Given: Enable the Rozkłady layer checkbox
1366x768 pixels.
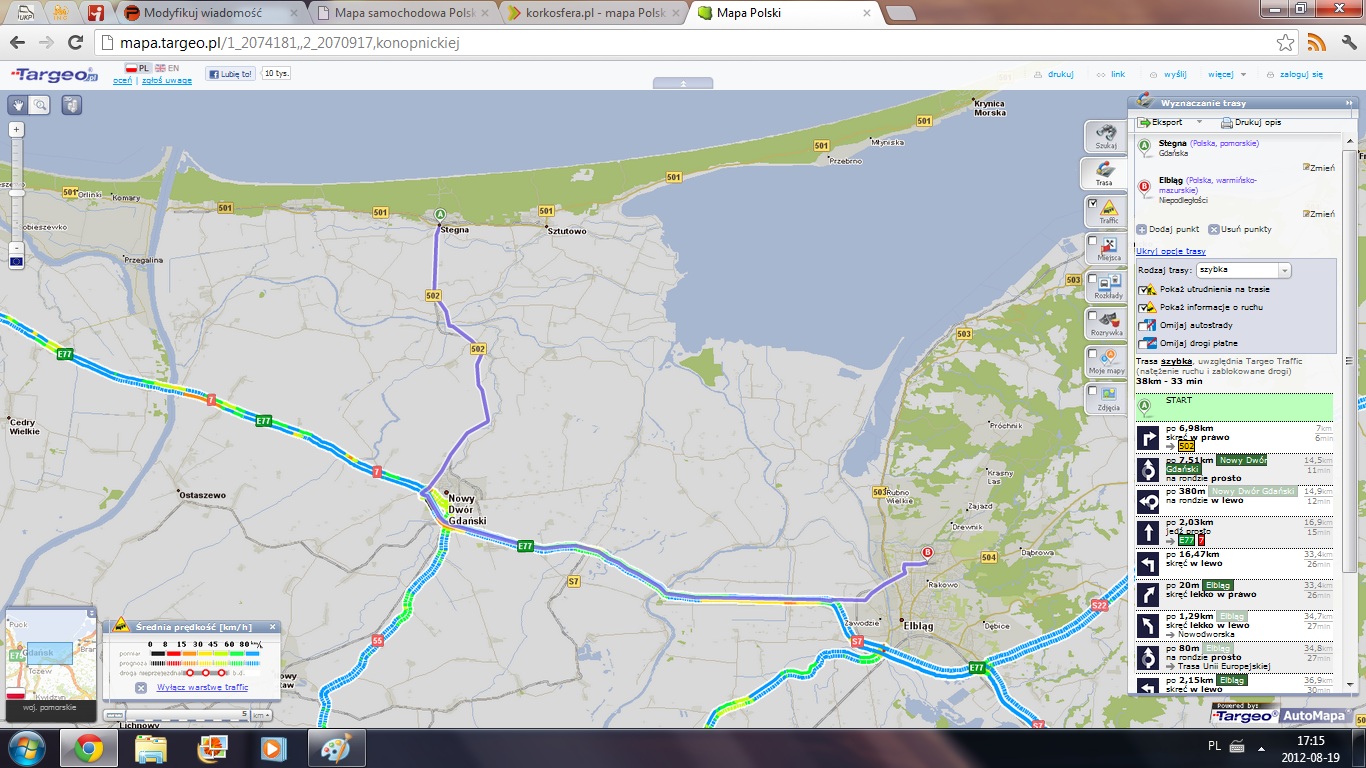Looking at the screenshot, I should coord(1092,279).
